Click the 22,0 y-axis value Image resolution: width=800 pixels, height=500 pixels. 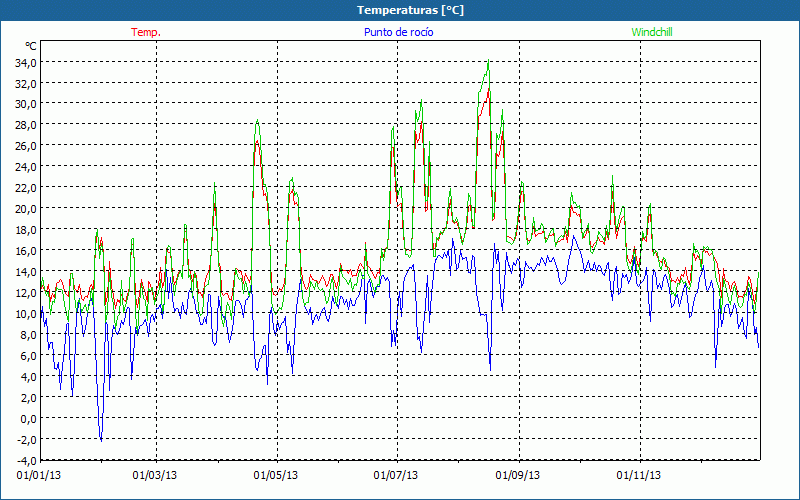click(26, 188)
